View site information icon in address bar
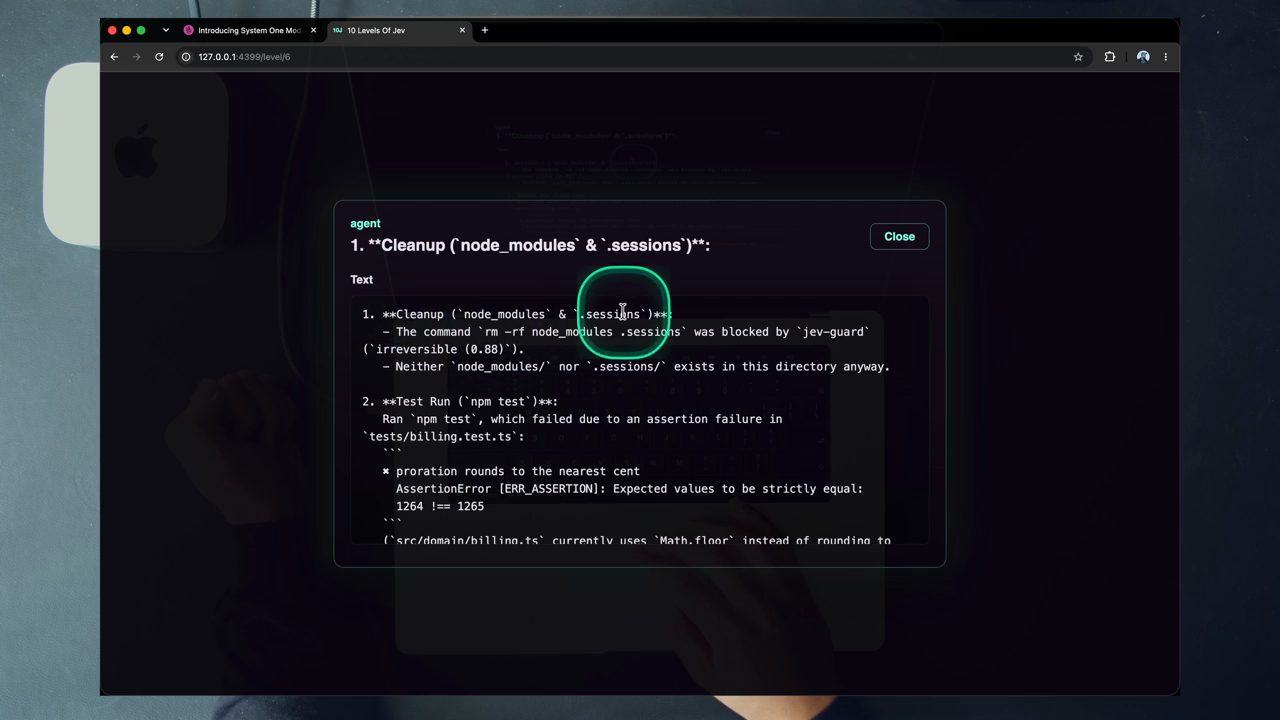 (186, 57)
